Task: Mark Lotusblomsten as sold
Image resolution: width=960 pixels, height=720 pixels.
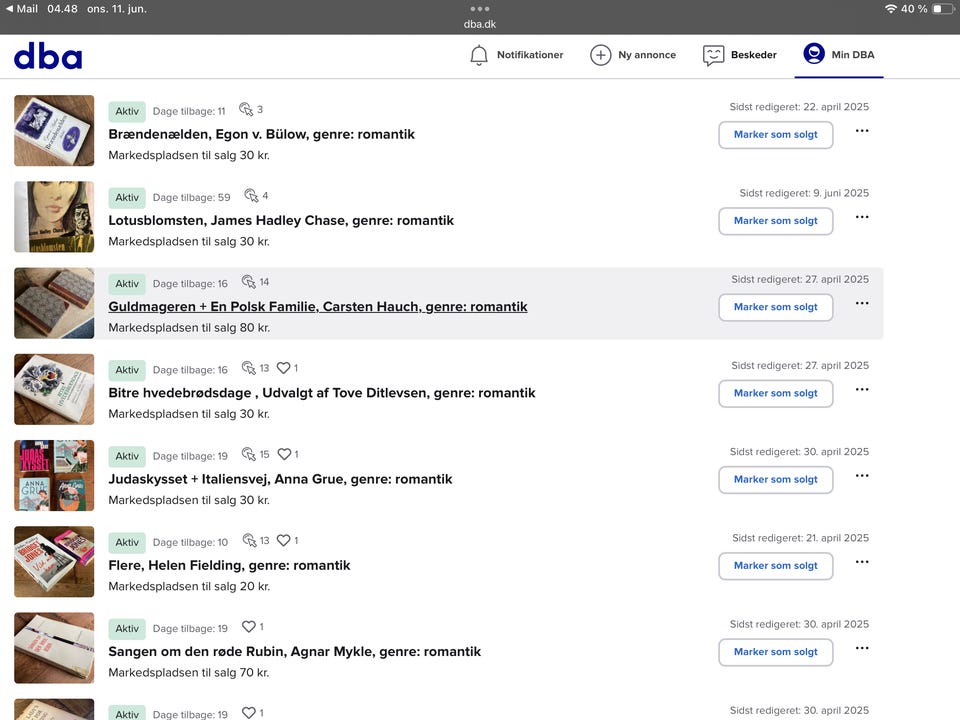Action: point(776,221)
